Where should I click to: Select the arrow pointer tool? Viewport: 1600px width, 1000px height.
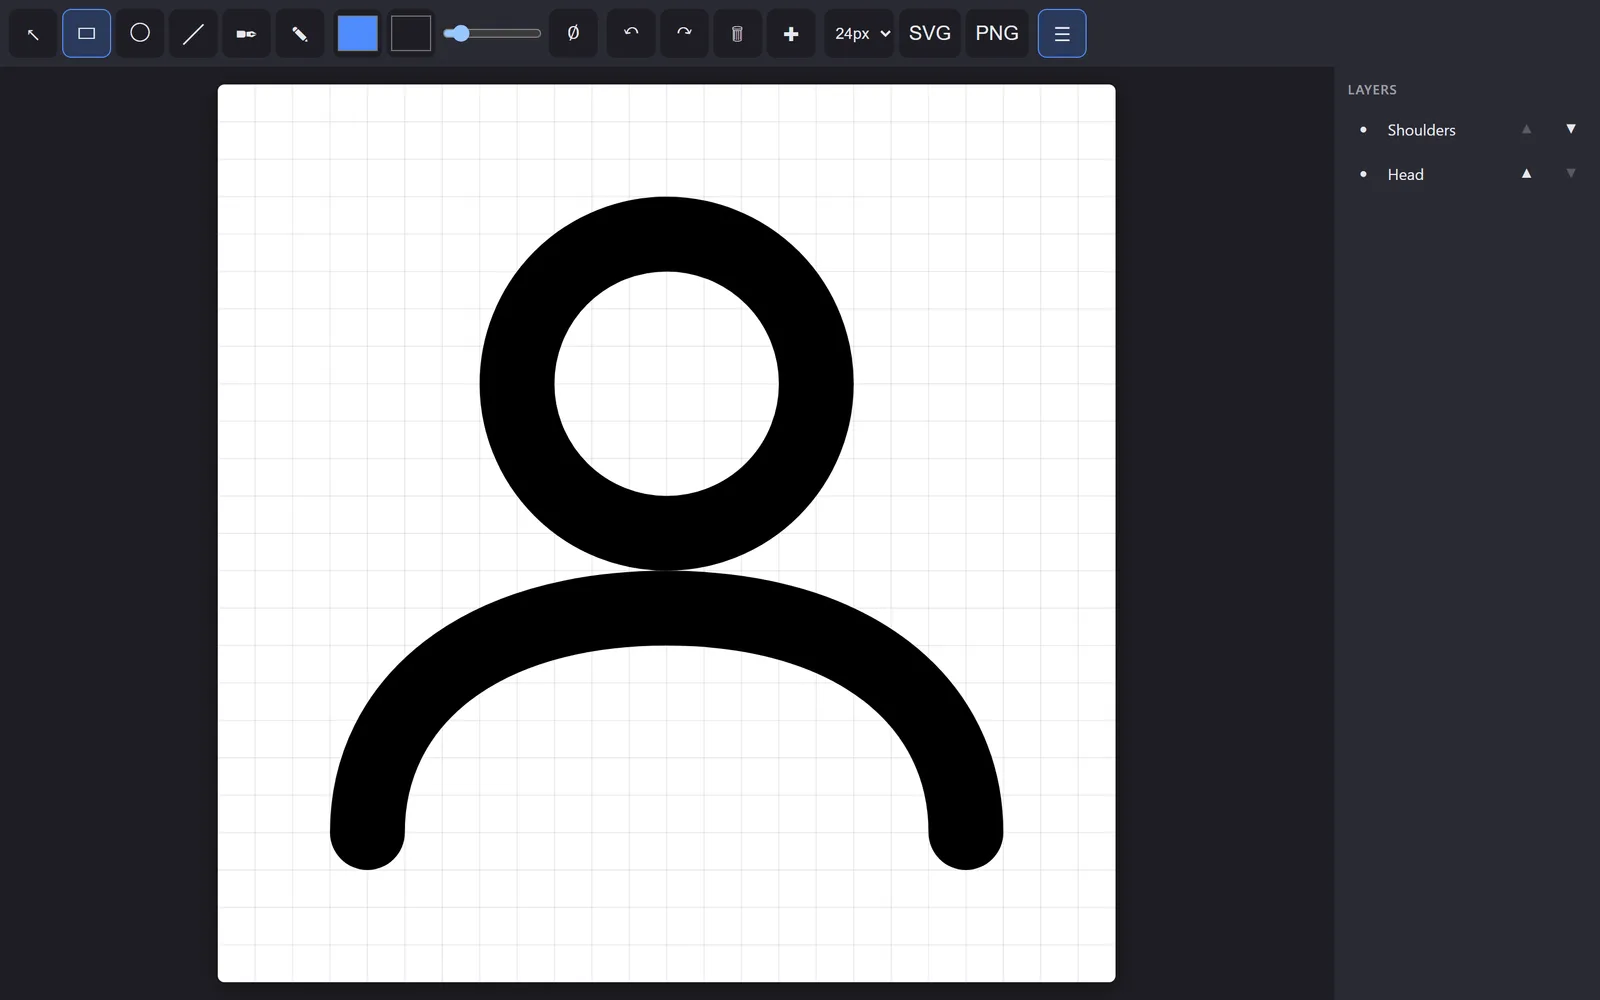(33, 34)
